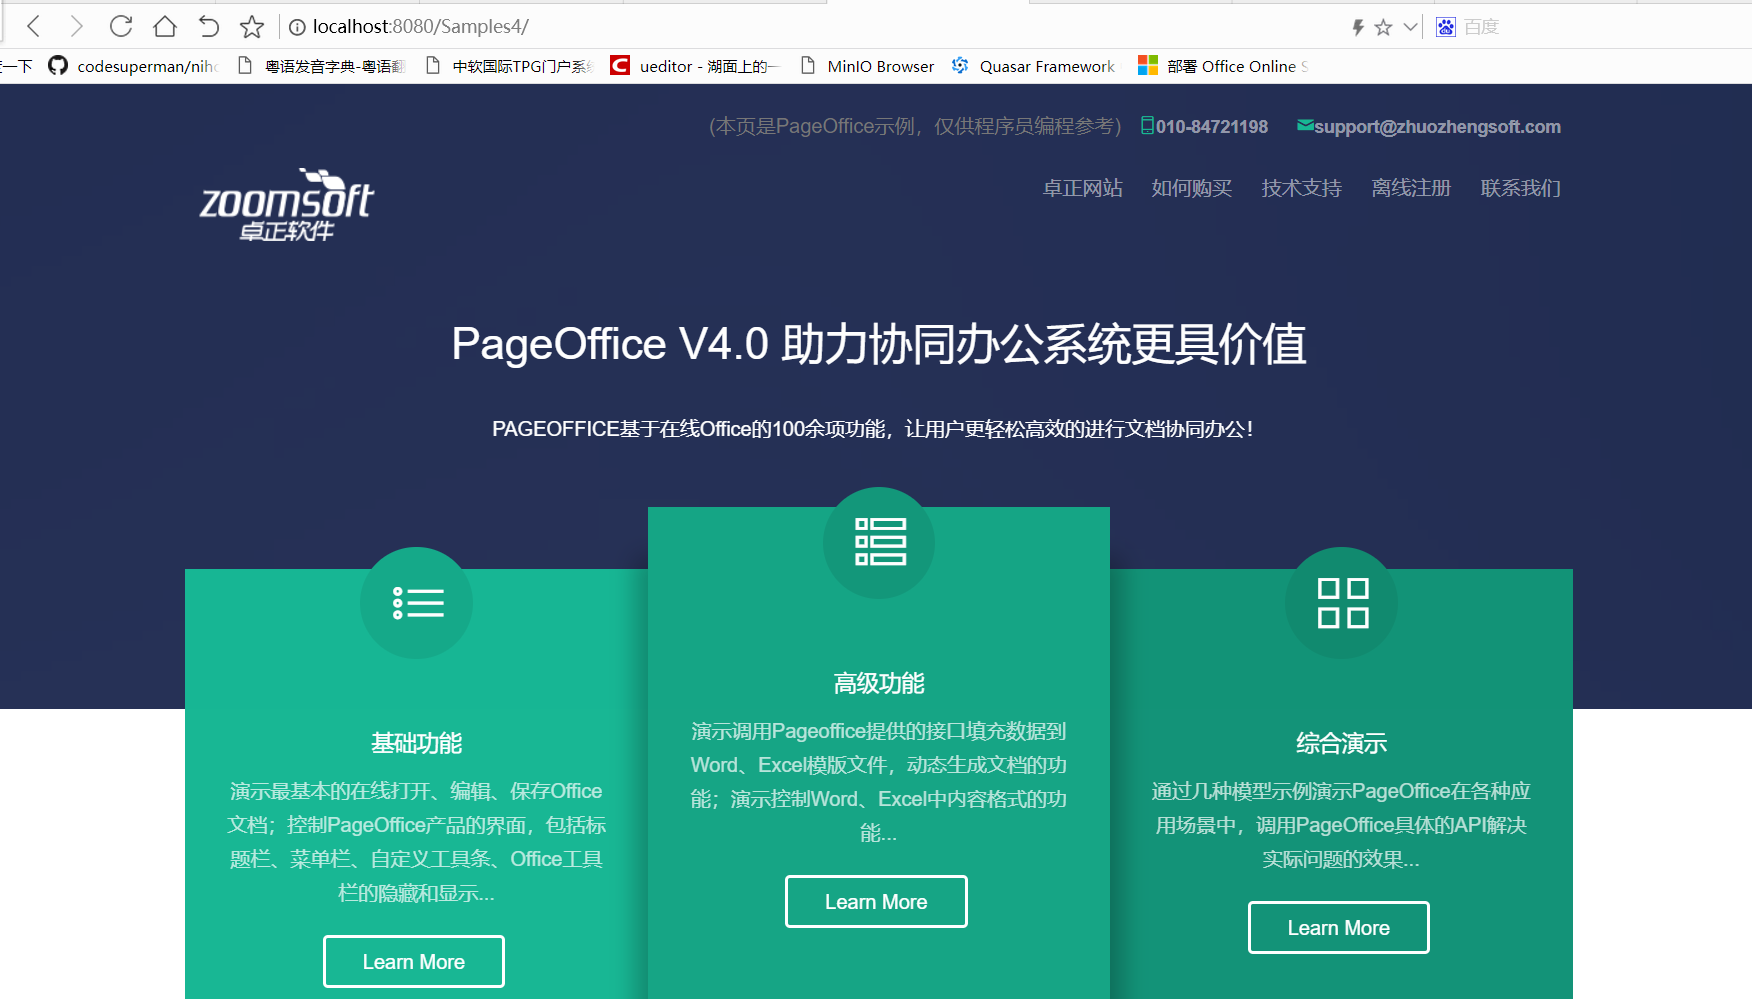Expand the address bar dropdown chevron
Screen dimensions: 1752x999
coord(1410,27)
